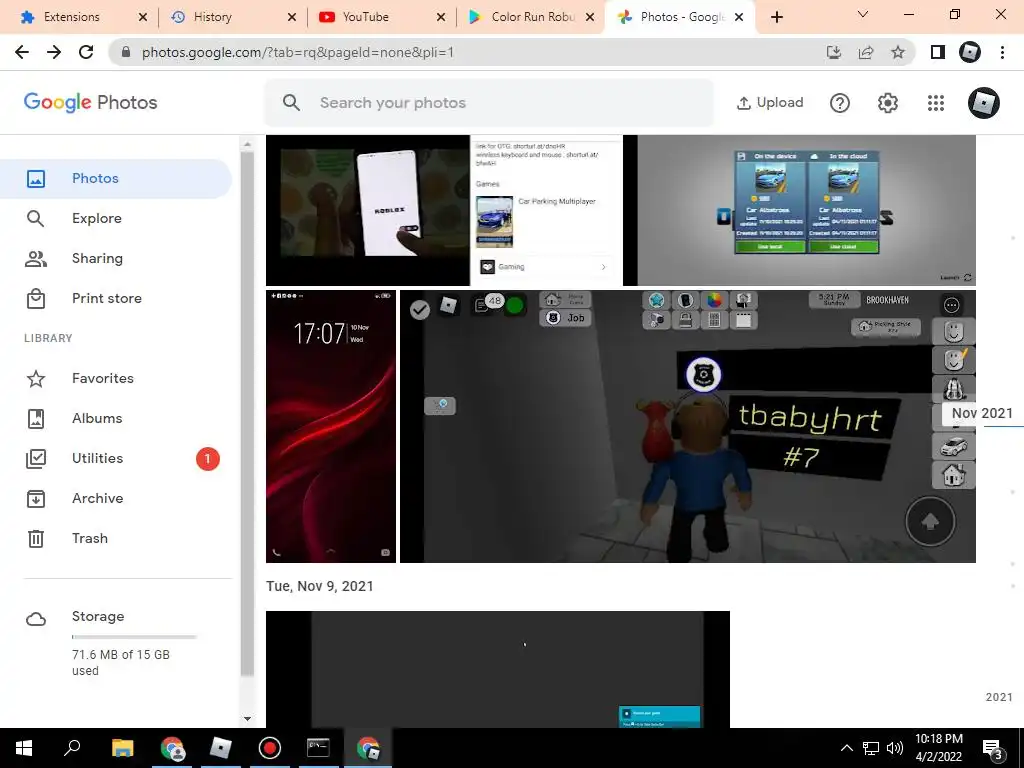This screenshot has width=1024, height=768.
Task: Go forward in the browser
Action: pyautogui.click(x=54, y=52)
